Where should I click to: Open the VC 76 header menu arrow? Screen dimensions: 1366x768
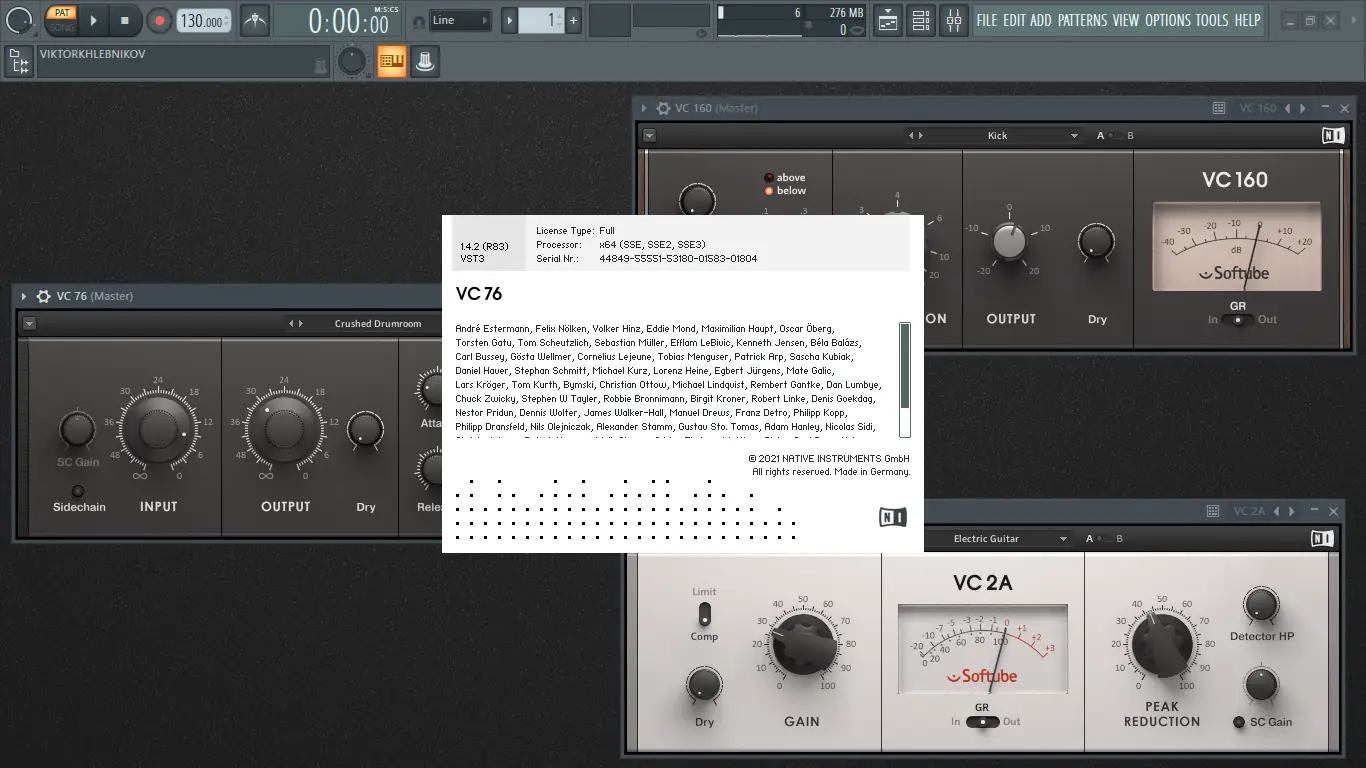click(x=30, y=324)
